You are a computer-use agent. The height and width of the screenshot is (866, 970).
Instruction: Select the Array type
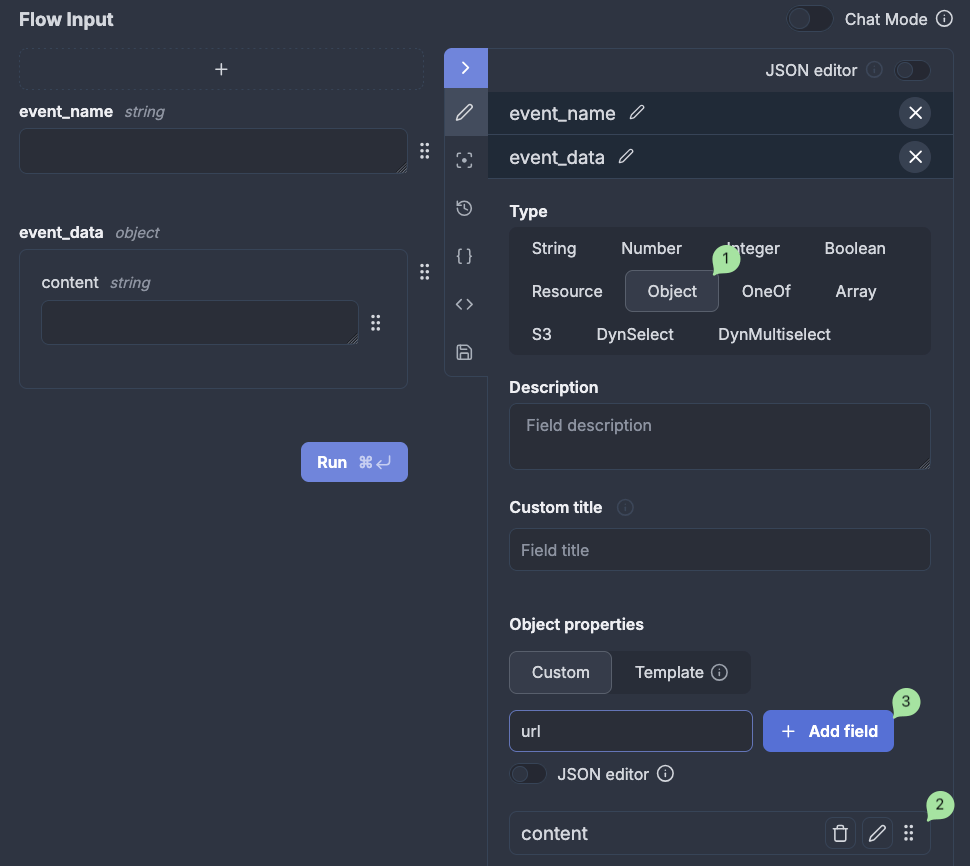click(x=855, y=291)
